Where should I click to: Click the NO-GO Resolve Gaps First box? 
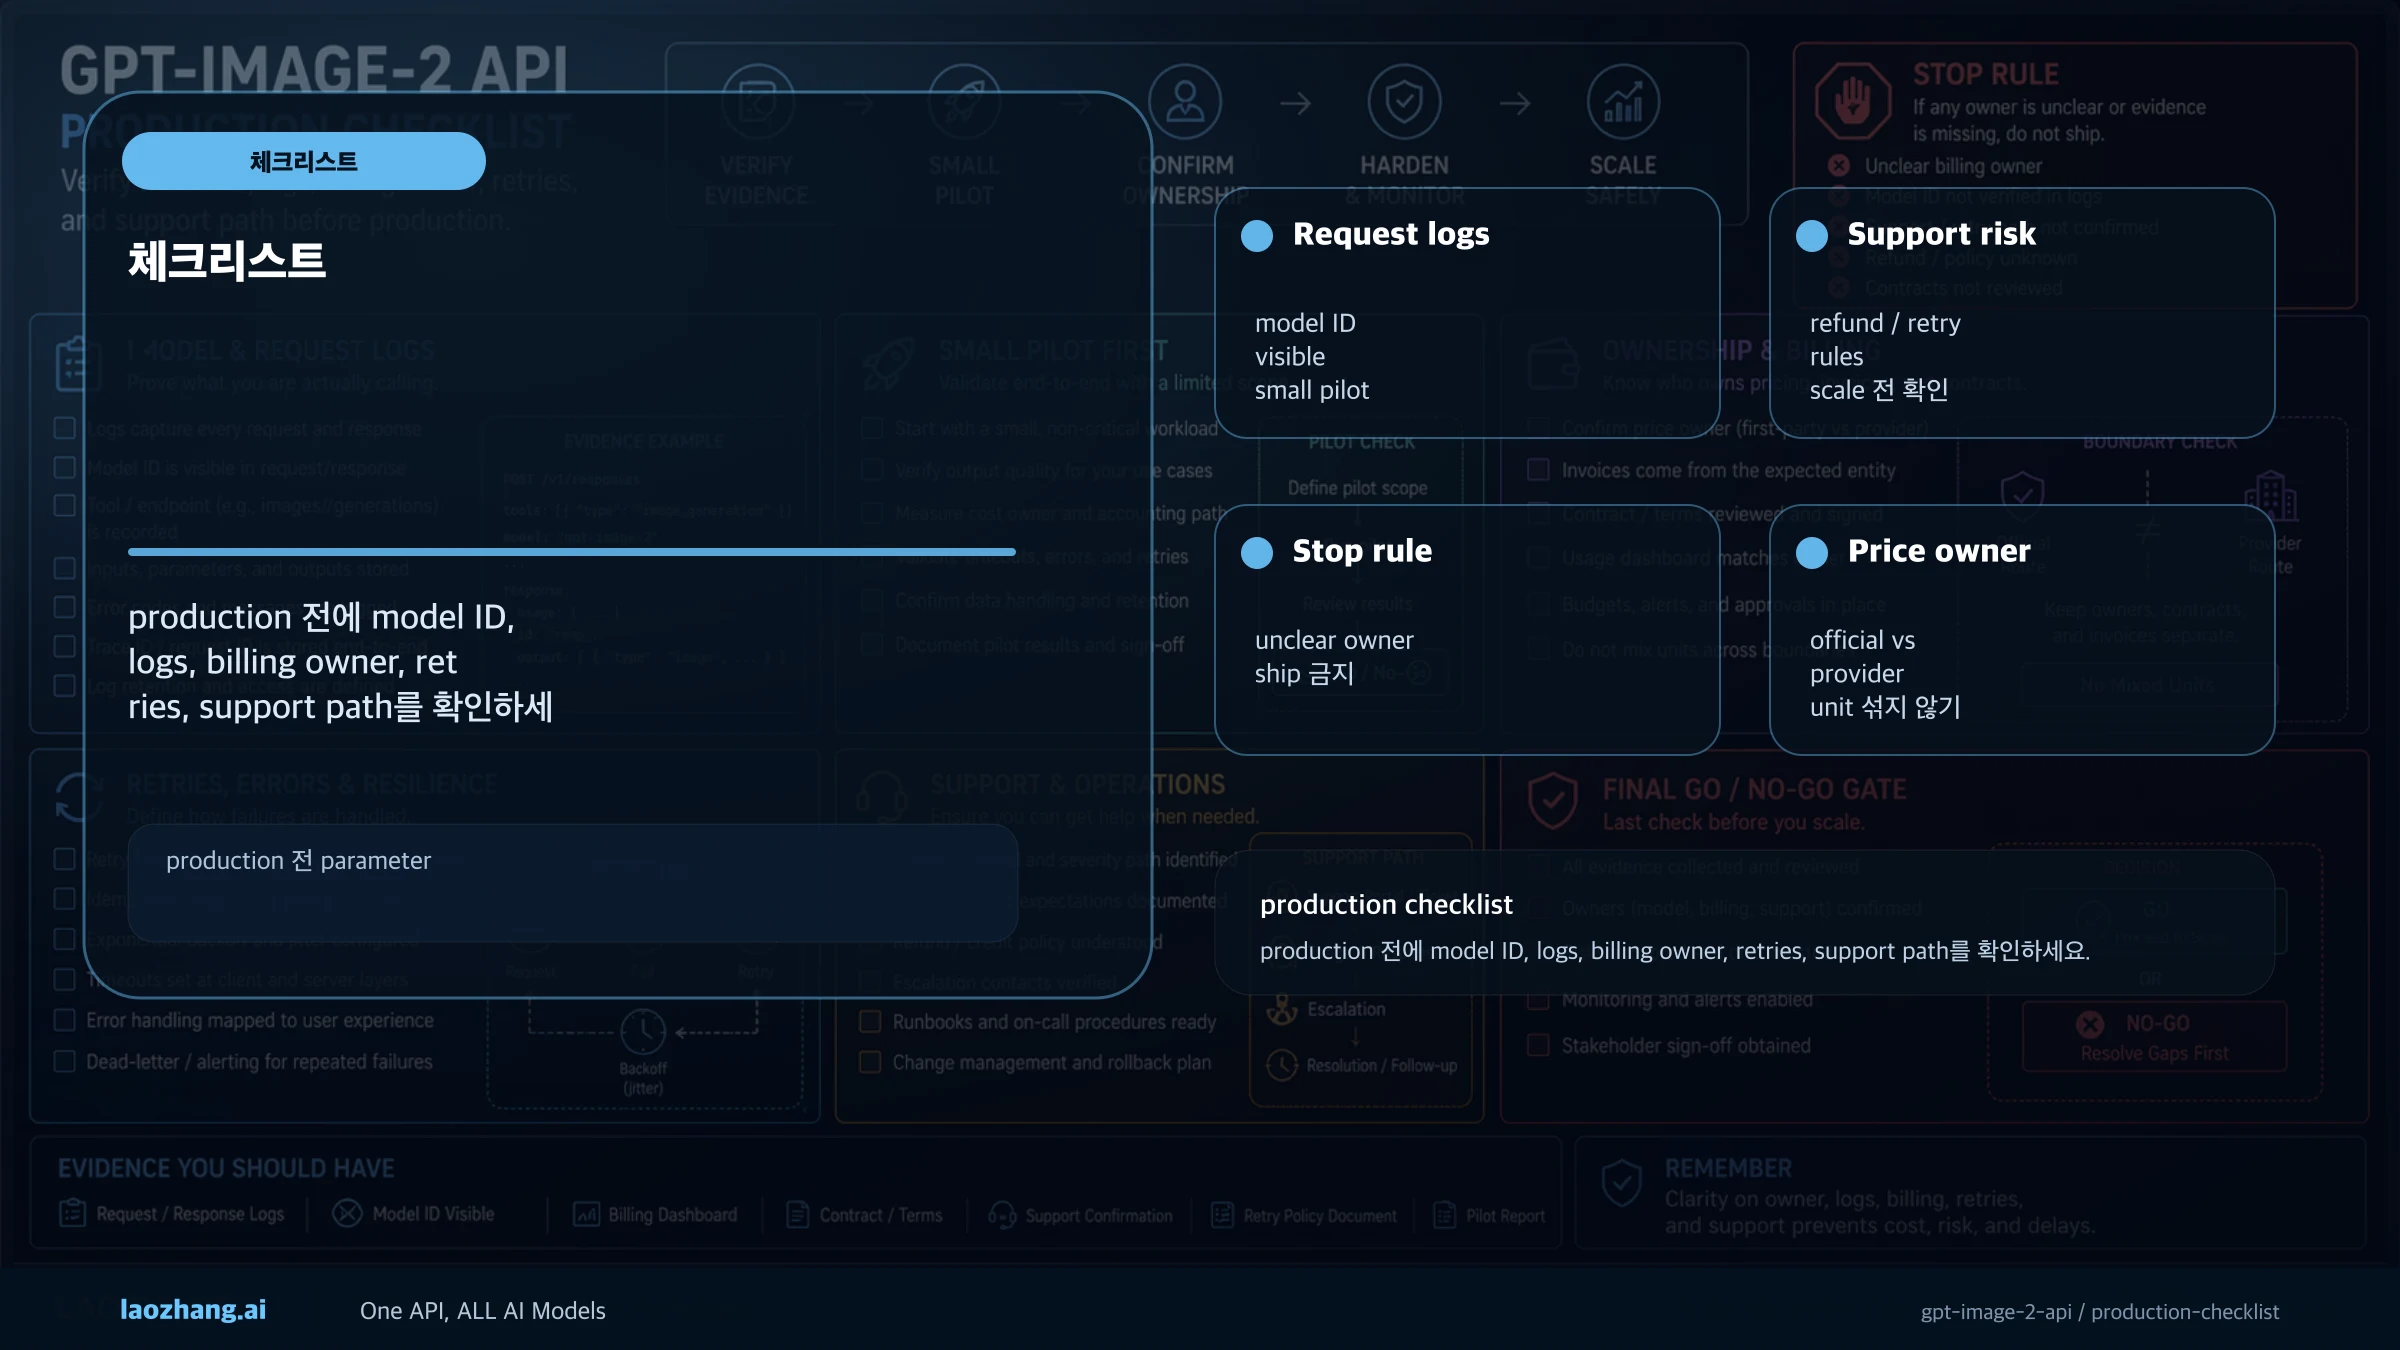tap(2155, 1037)
